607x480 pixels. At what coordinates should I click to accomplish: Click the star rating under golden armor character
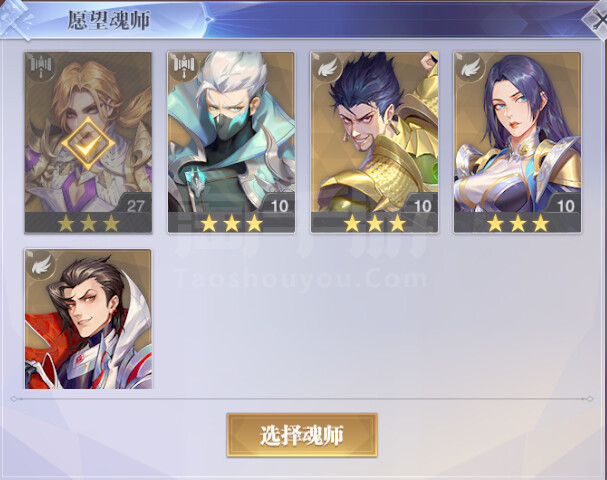click(375, 223)
